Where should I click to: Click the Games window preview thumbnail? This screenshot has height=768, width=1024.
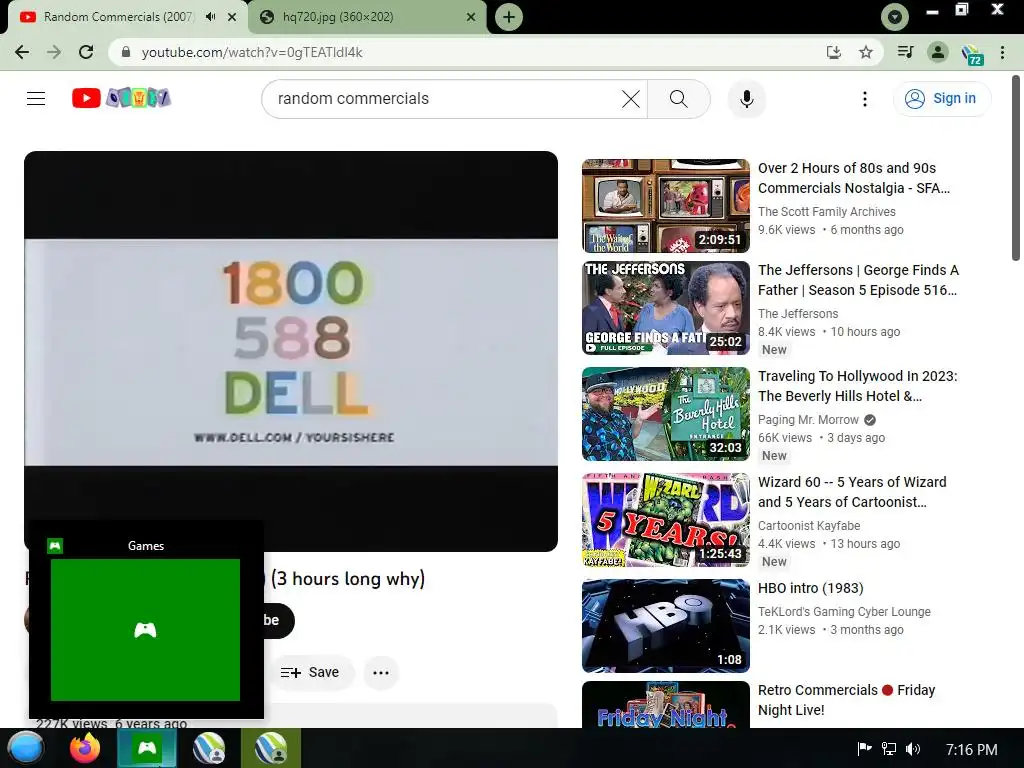[145, 630]
